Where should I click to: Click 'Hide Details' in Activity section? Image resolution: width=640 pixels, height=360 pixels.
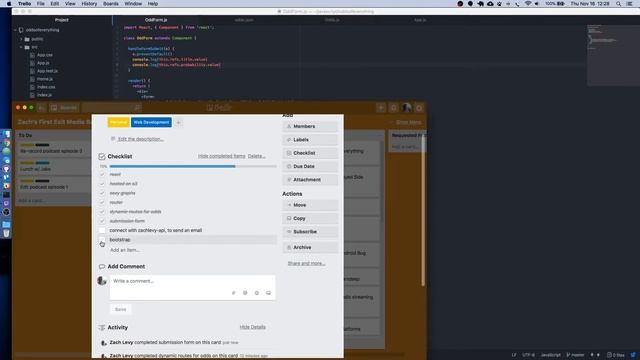tap(253, 327)
